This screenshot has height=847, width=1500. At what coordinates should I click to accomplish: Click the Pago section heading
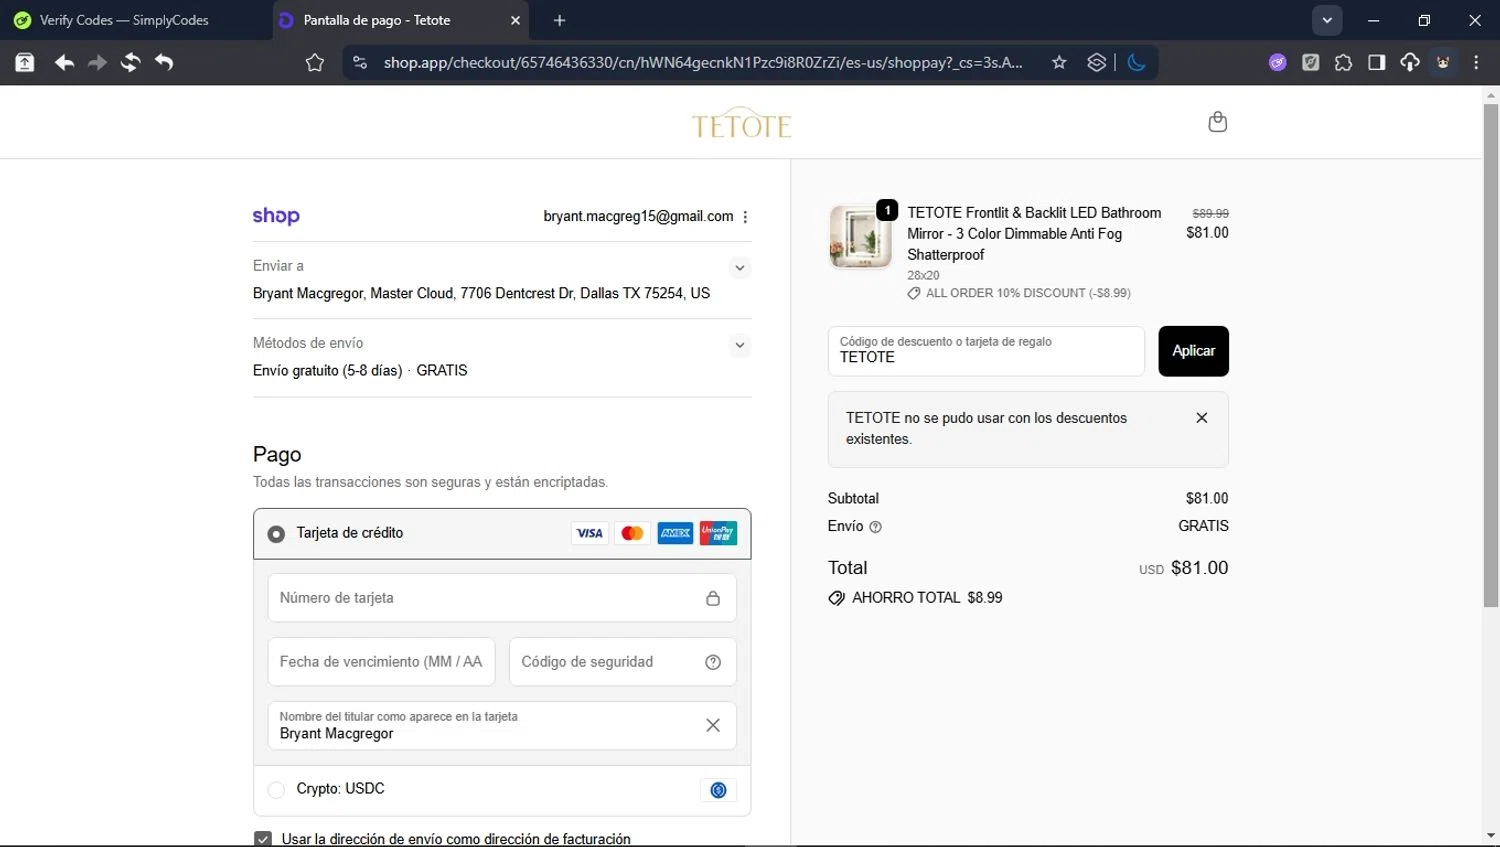click(277, 454)
